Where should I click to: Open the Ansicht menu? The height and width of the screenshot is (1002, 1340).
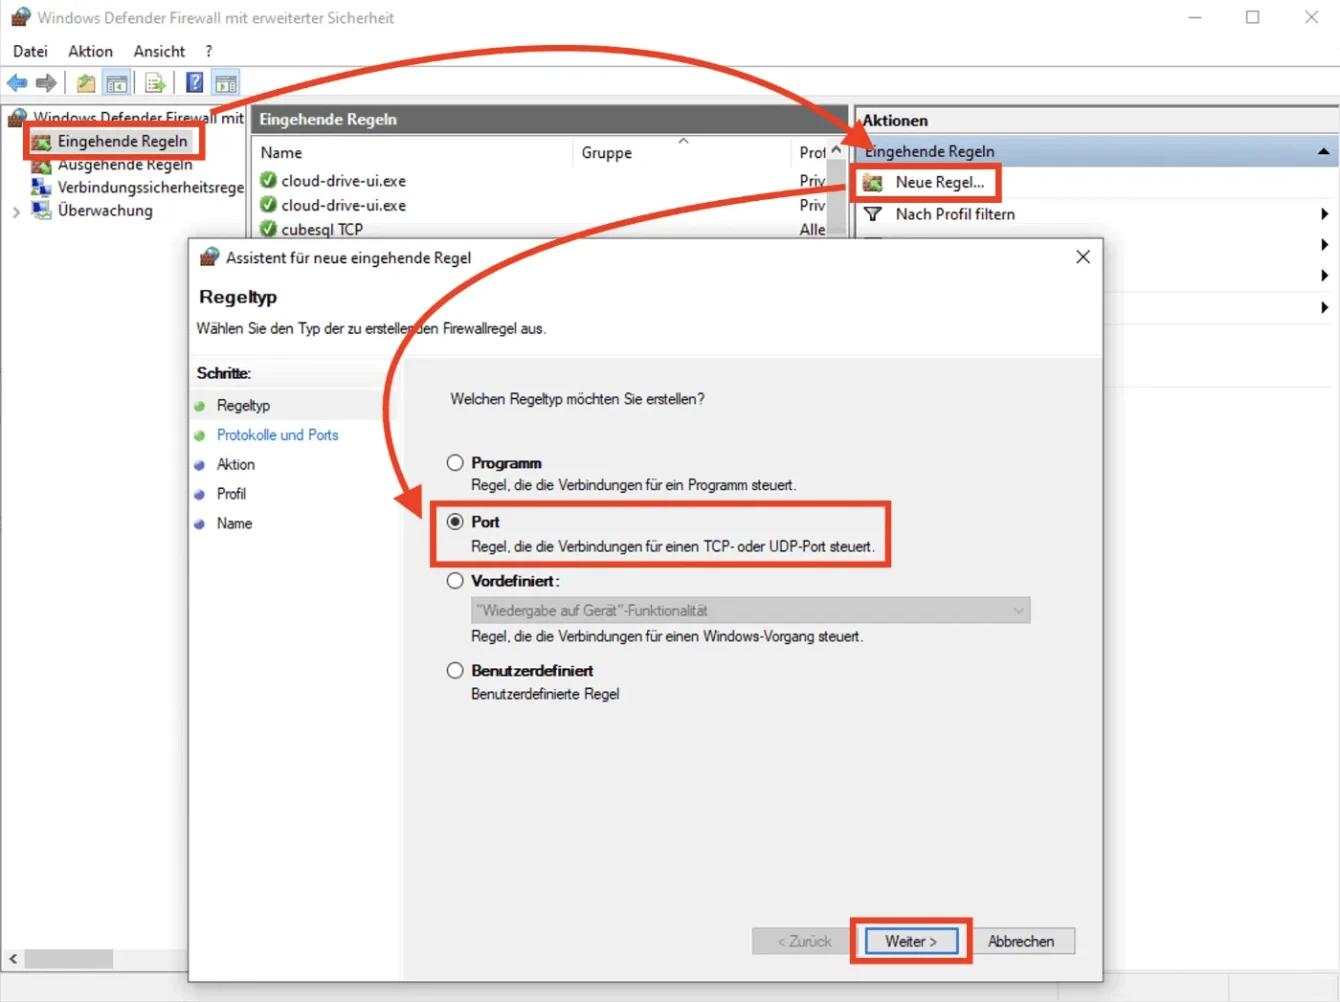tap(159, 51)
